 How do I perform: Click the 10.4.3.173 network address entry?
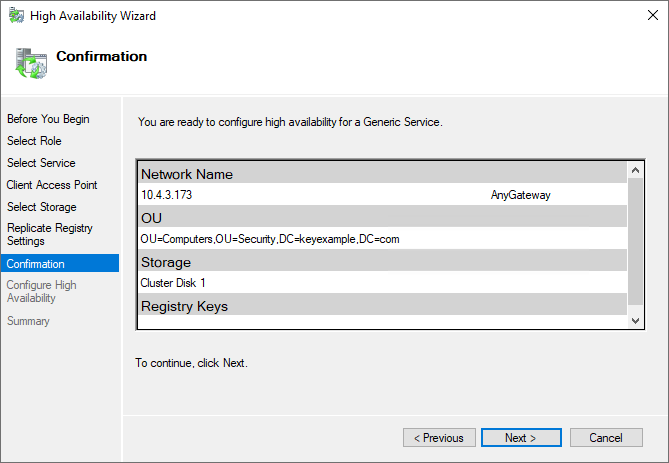pyautogui.click(x=167, y=195)
